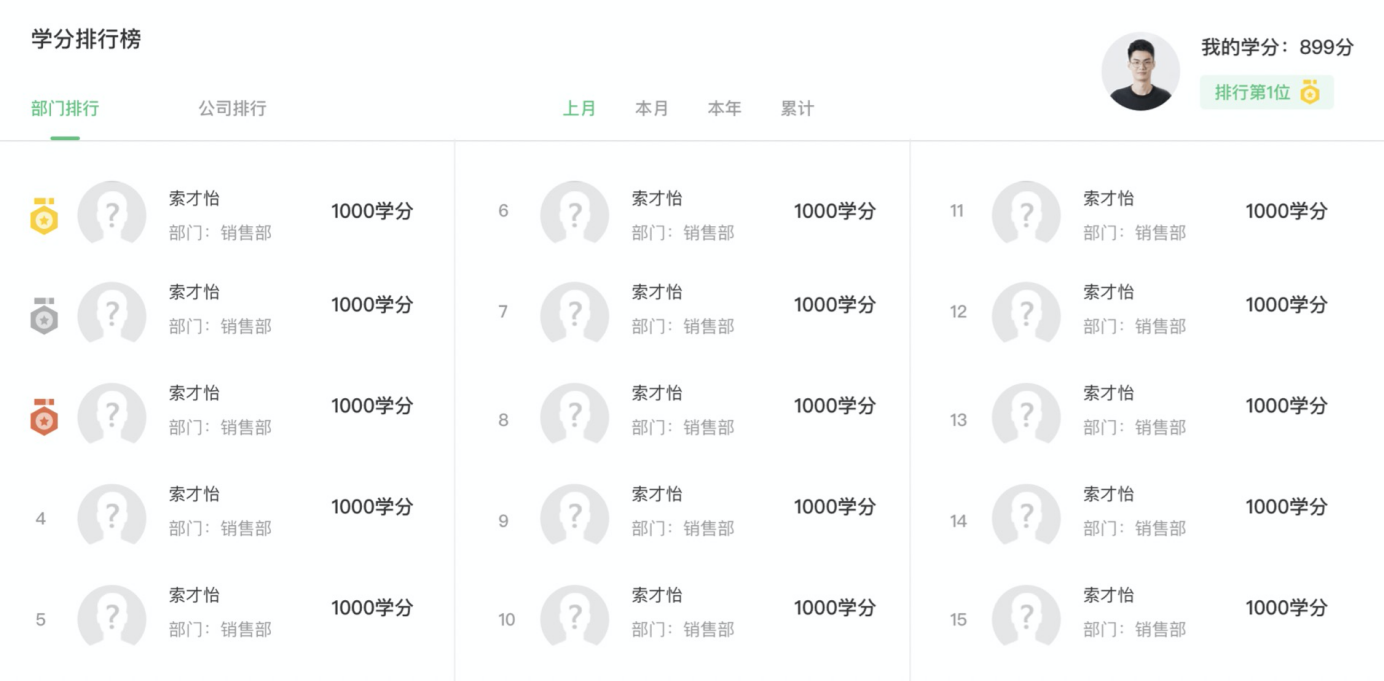1384x681 pixels.
Task: Click the 排行第1位 ranking badge
Action: [1267, 92]
